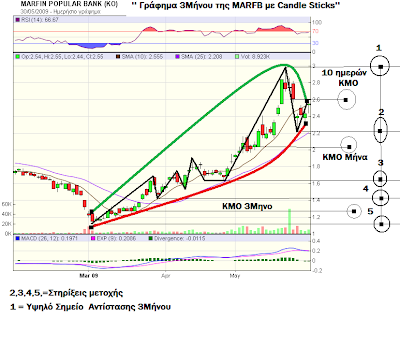Click the 'Apr' date axis label

pos(166,276)
